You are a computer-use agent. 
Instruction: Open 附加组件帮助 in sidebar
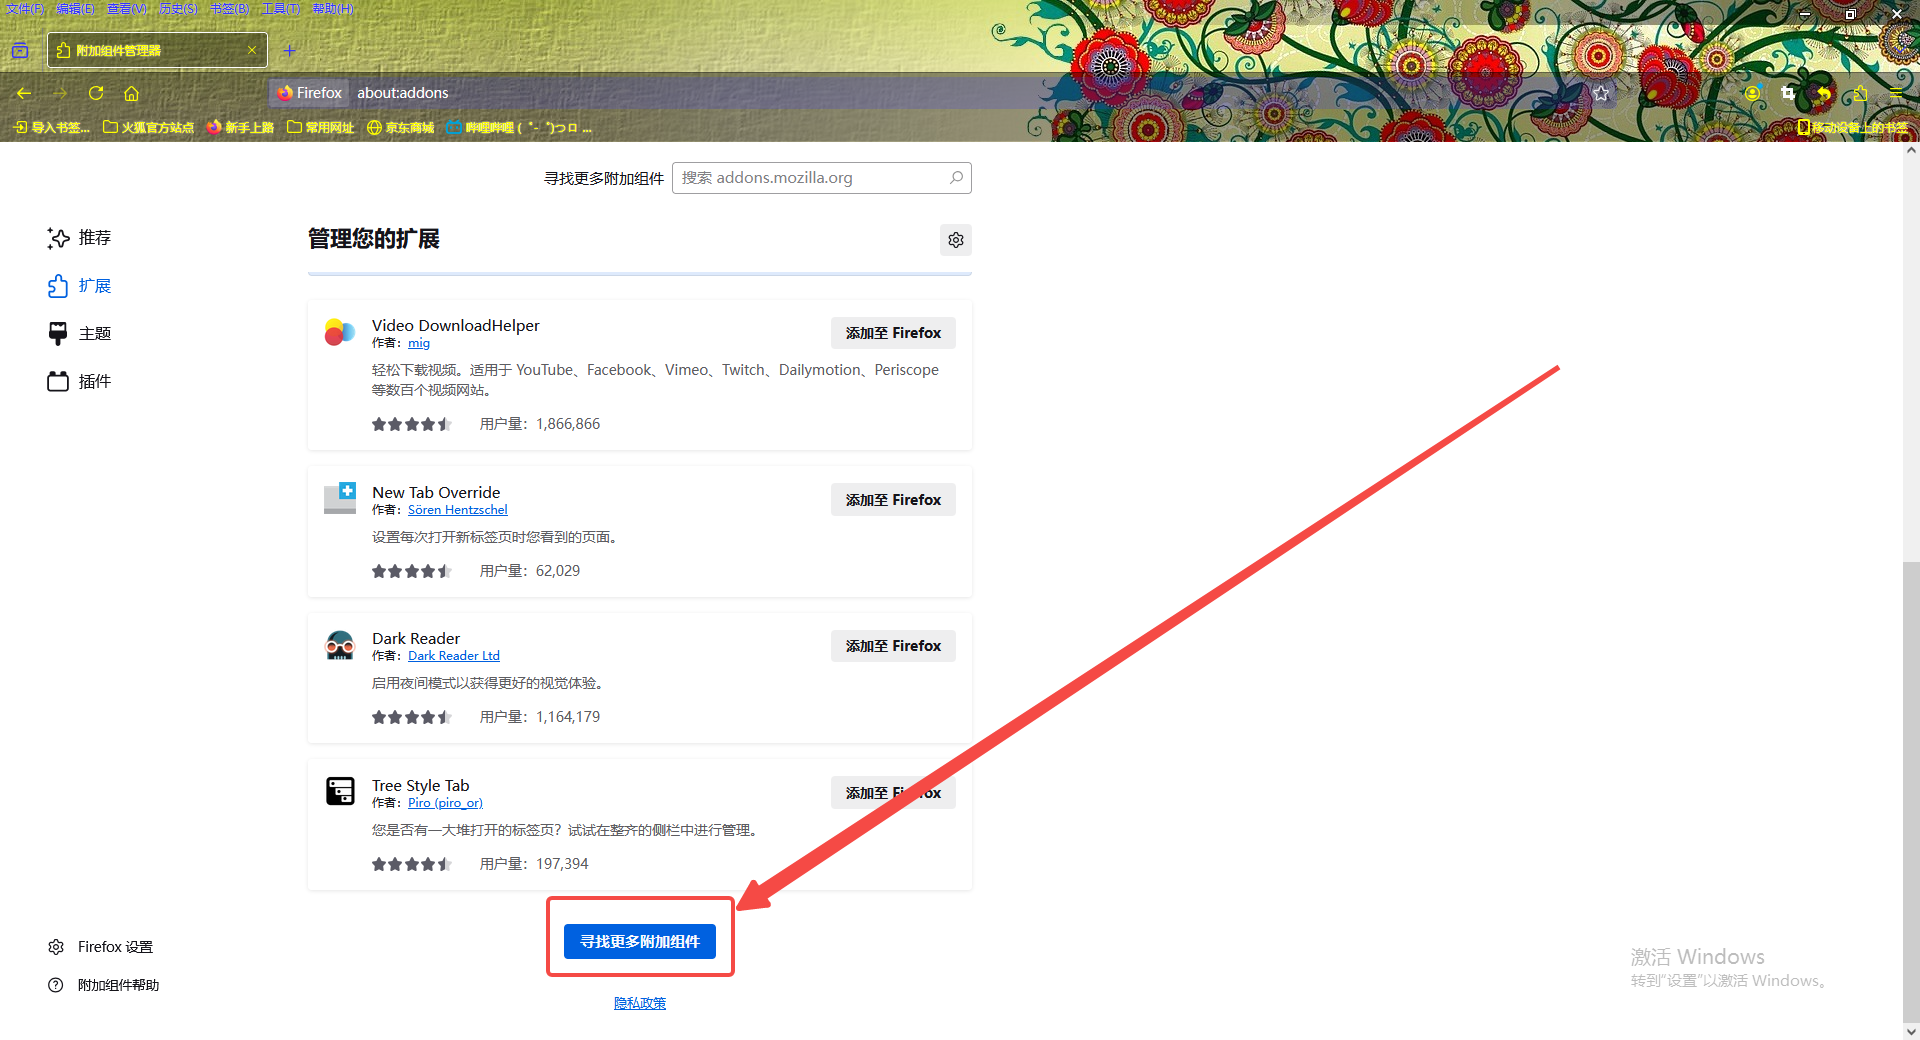click(x=104, y=985)
